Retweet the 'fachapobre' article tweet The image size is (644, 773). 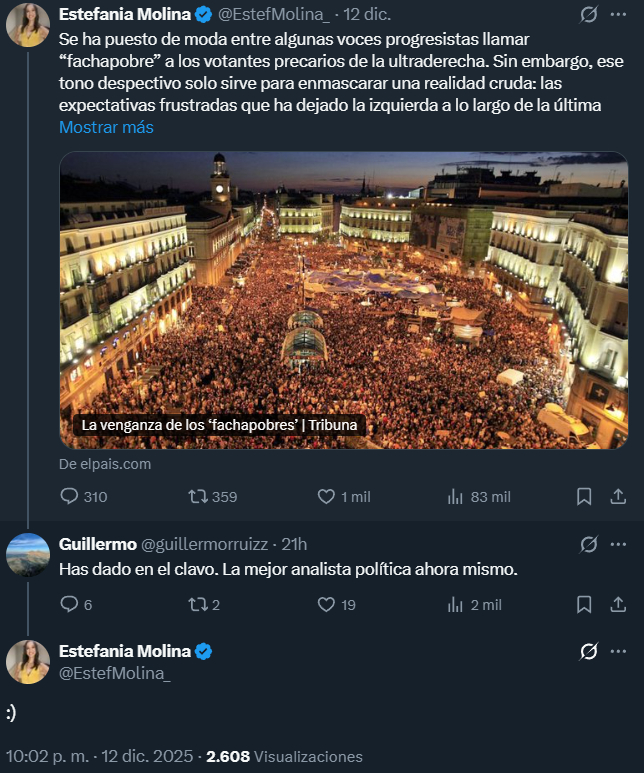198,496
